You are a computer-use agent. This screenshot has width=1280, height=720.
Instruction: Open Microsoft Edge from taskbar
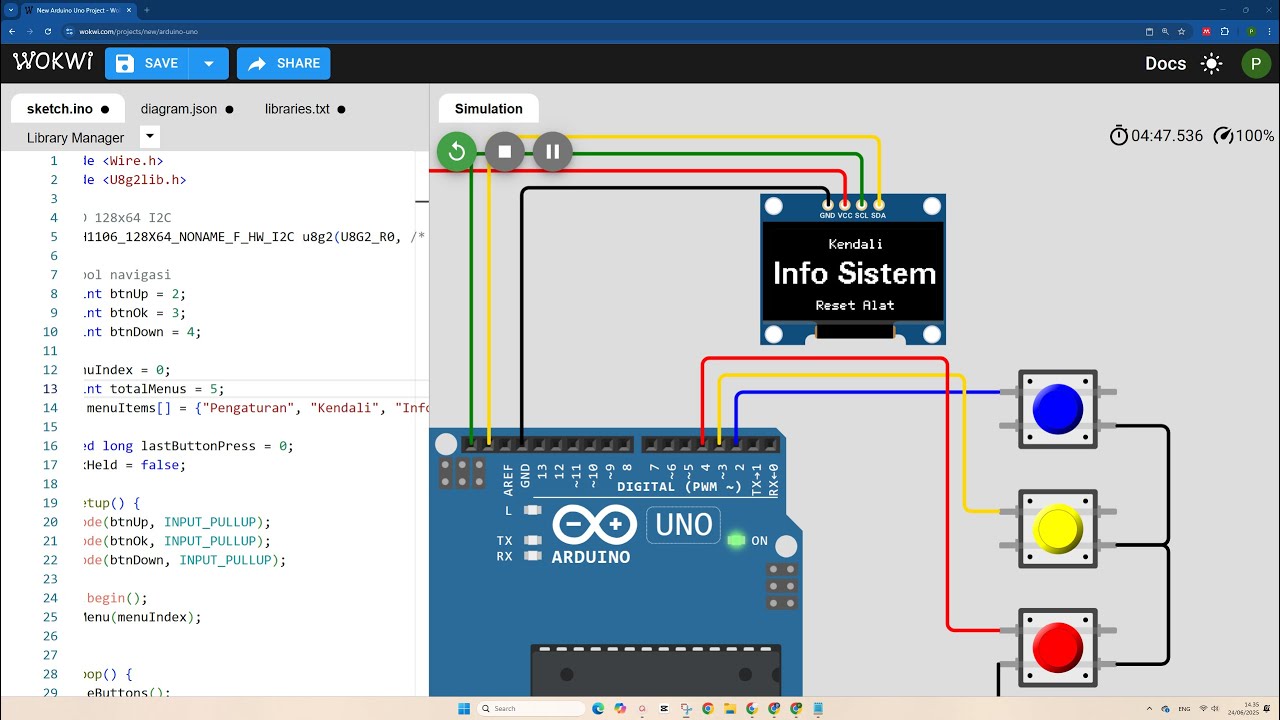pos(598,708)
